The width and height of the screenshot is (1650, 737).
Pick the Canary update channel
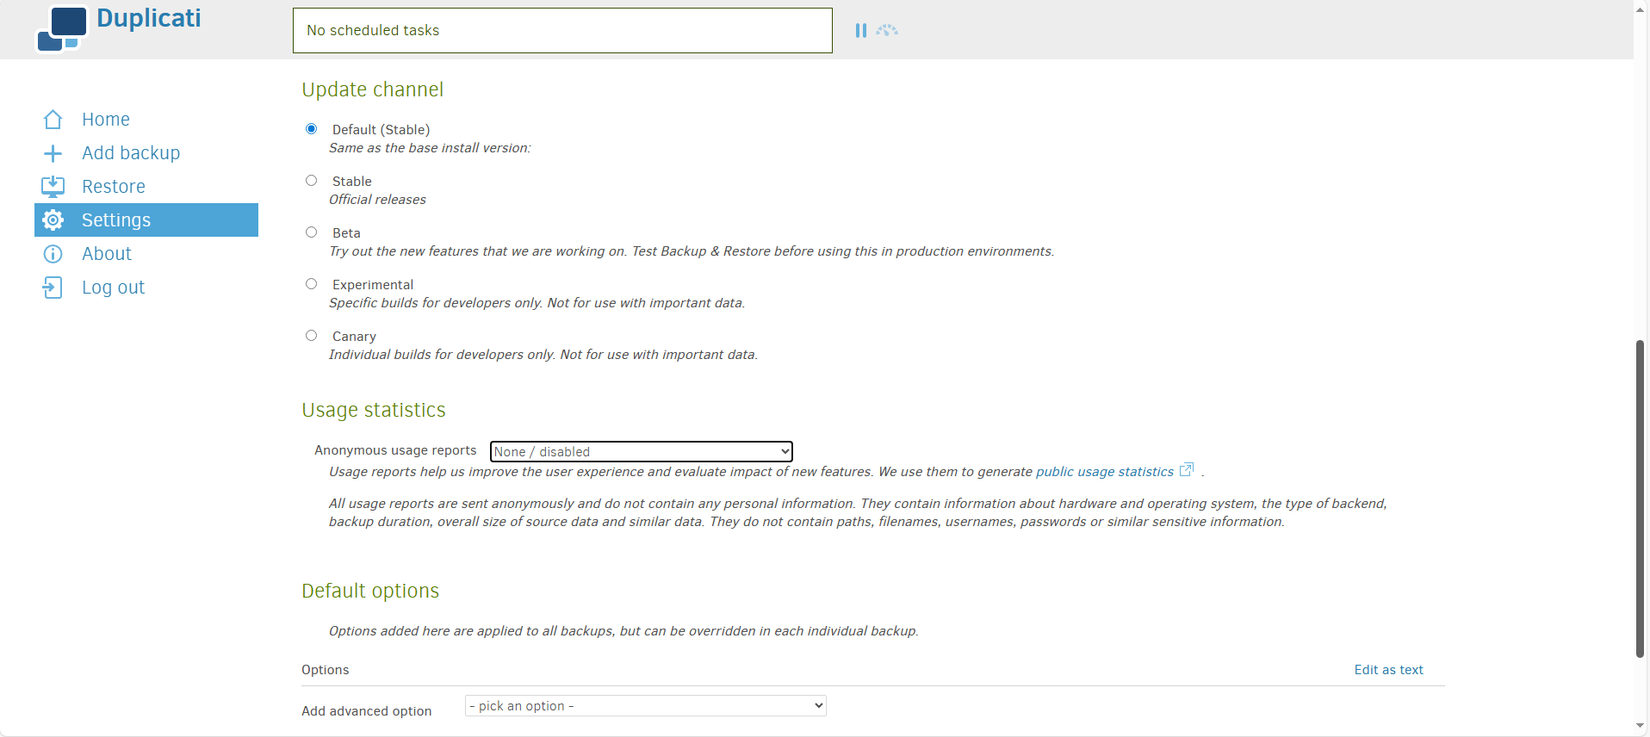tap(311, 336)
